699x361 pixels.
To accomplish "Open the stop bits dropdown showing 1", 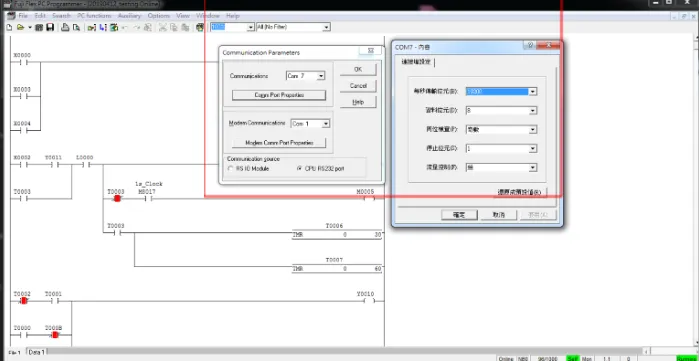I will point(532,148).
